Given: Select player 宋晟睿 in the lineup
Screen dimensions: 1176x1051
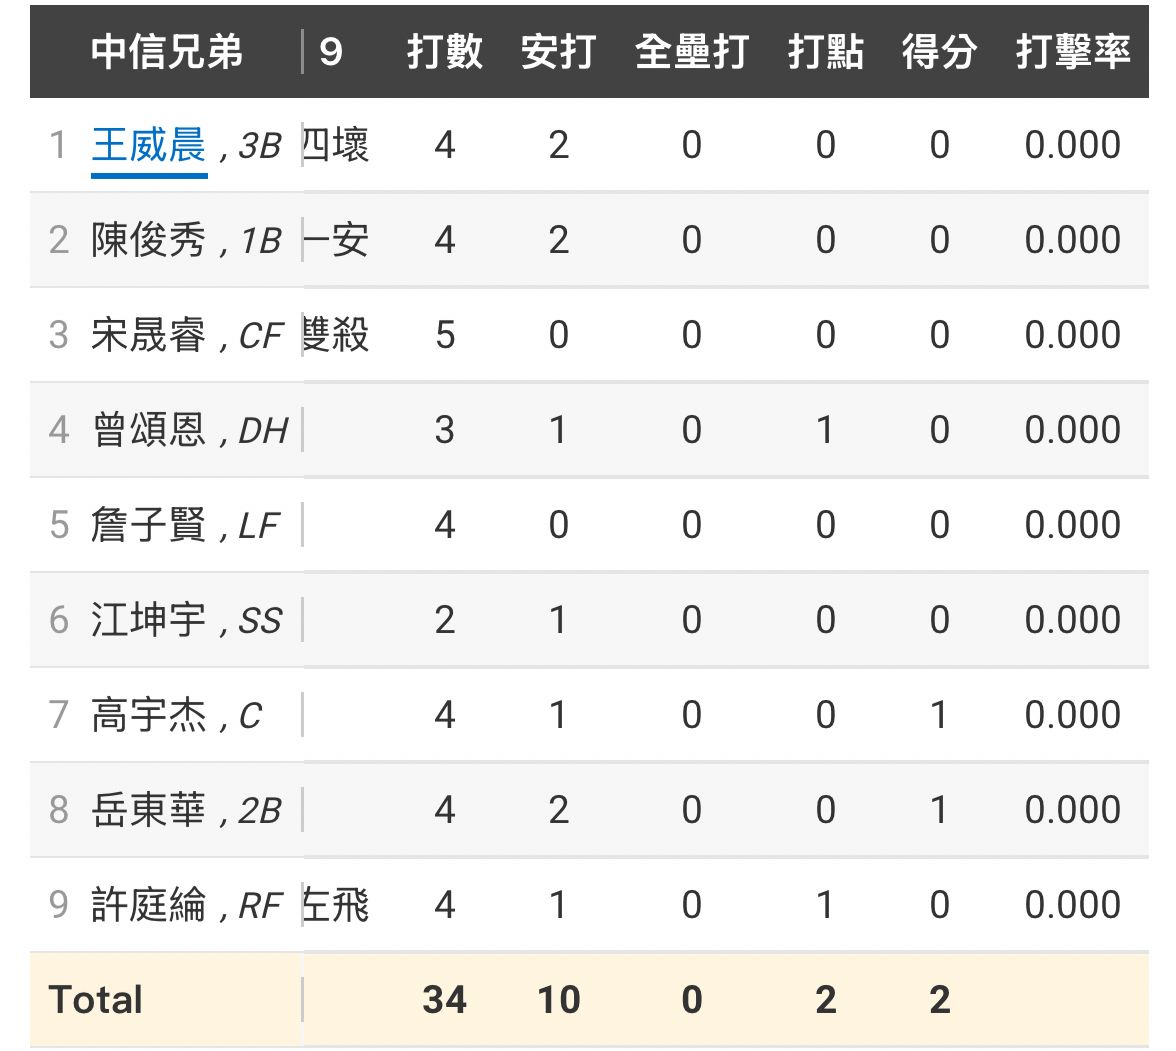Looking at the screenshot, I should [x=148, y=336].
